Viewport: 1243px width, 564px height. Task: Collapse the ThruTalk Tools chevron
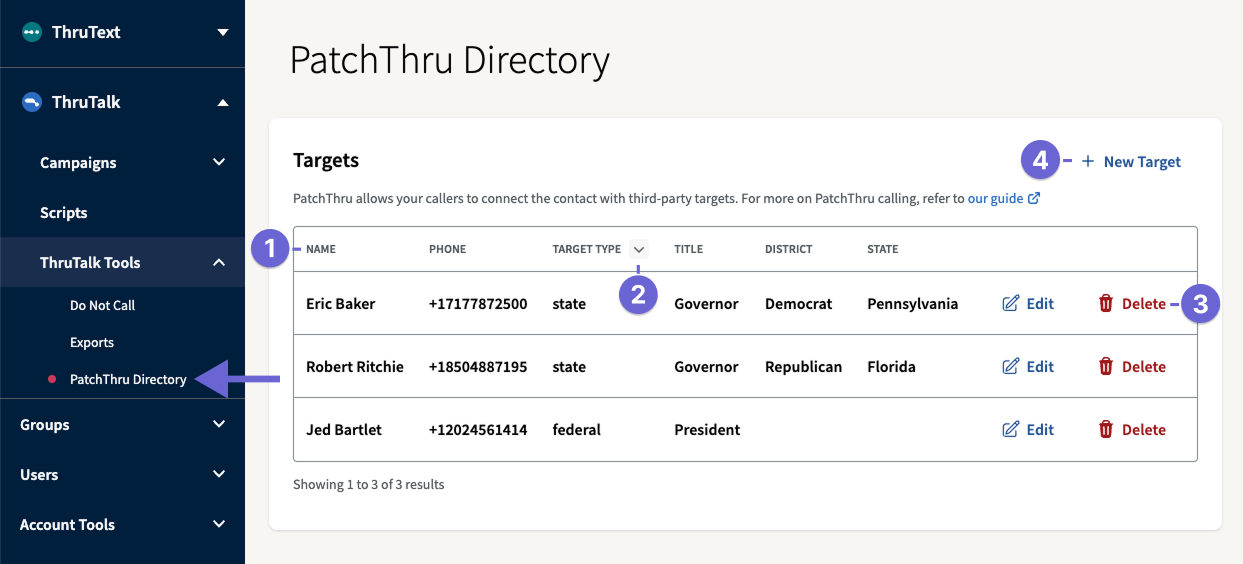(x=219, y=262)
